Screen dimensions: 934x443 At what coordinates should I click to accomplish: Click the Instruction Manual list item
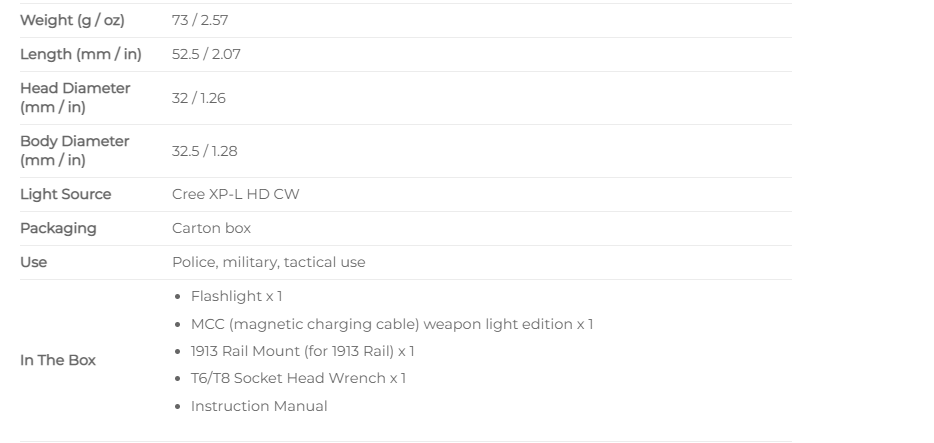(259, 406)
